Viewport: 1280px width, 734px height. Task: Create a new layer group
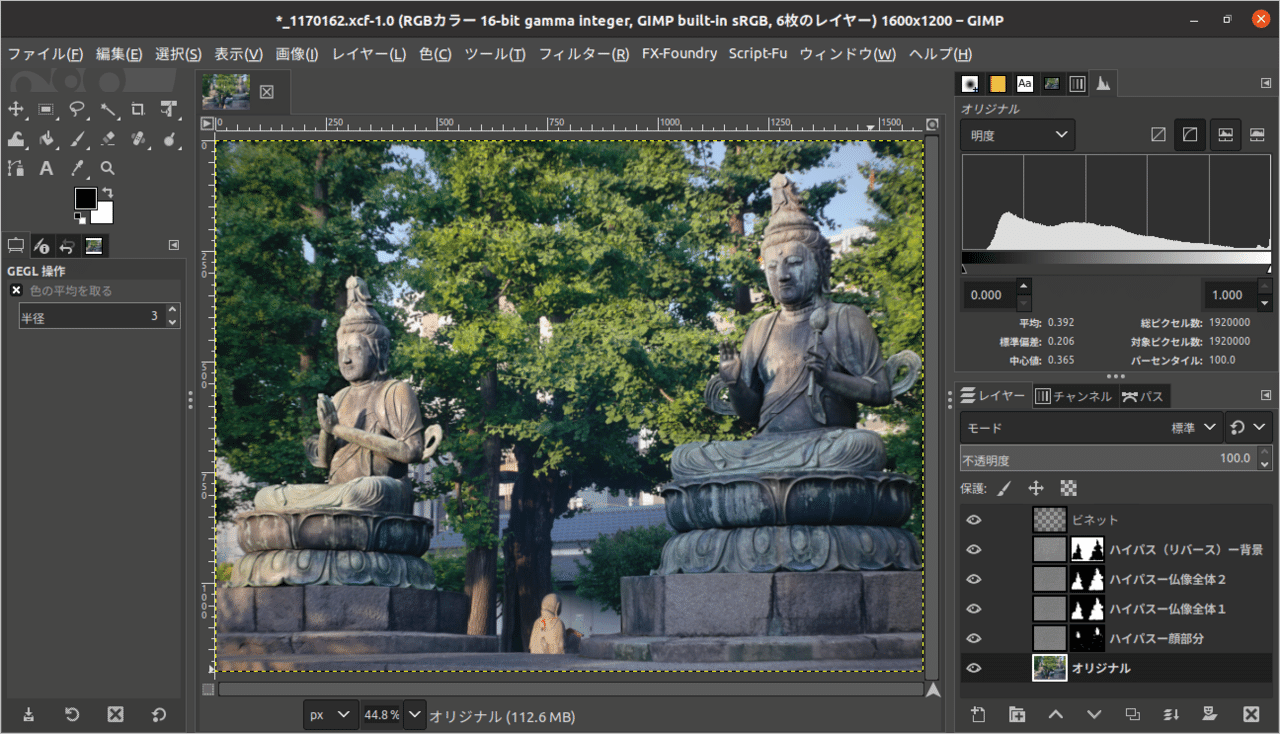(1017, 714)
